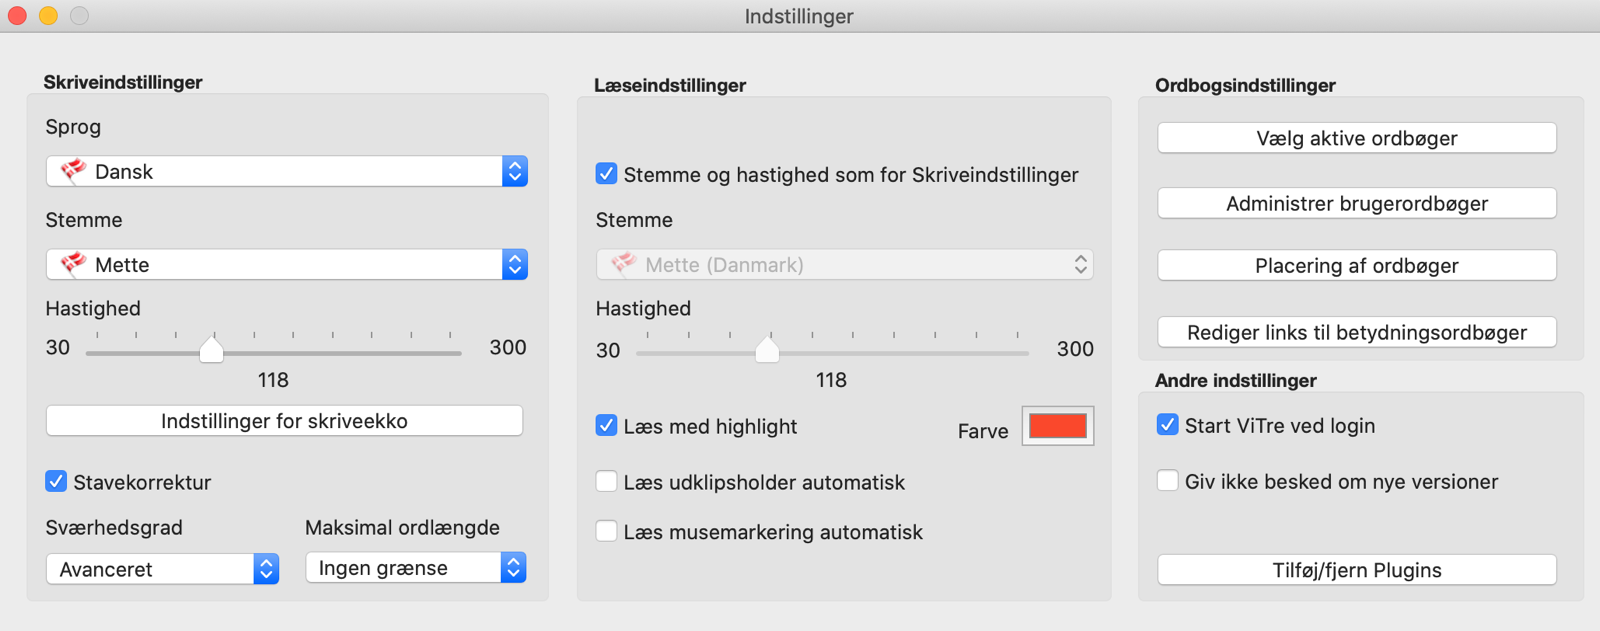This screenshot has width=1600, height=631.
Task: Click Rediger links til betydningsordbøger
Action: click(x=1356, y=331)
